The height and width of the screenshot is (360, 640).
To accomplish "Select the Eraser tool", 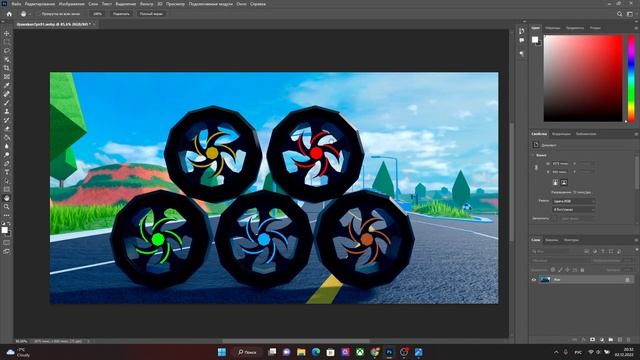I will click(x=7, y=129).
